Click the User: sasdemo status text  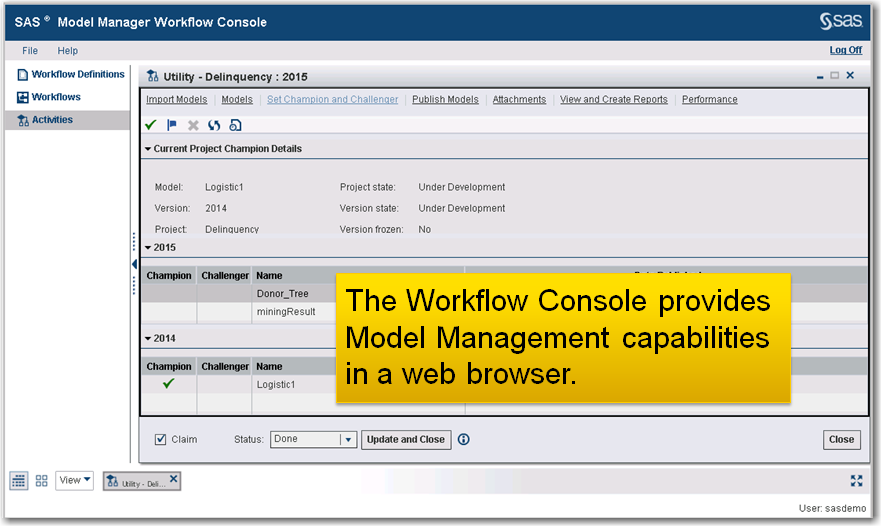point(832,509)
